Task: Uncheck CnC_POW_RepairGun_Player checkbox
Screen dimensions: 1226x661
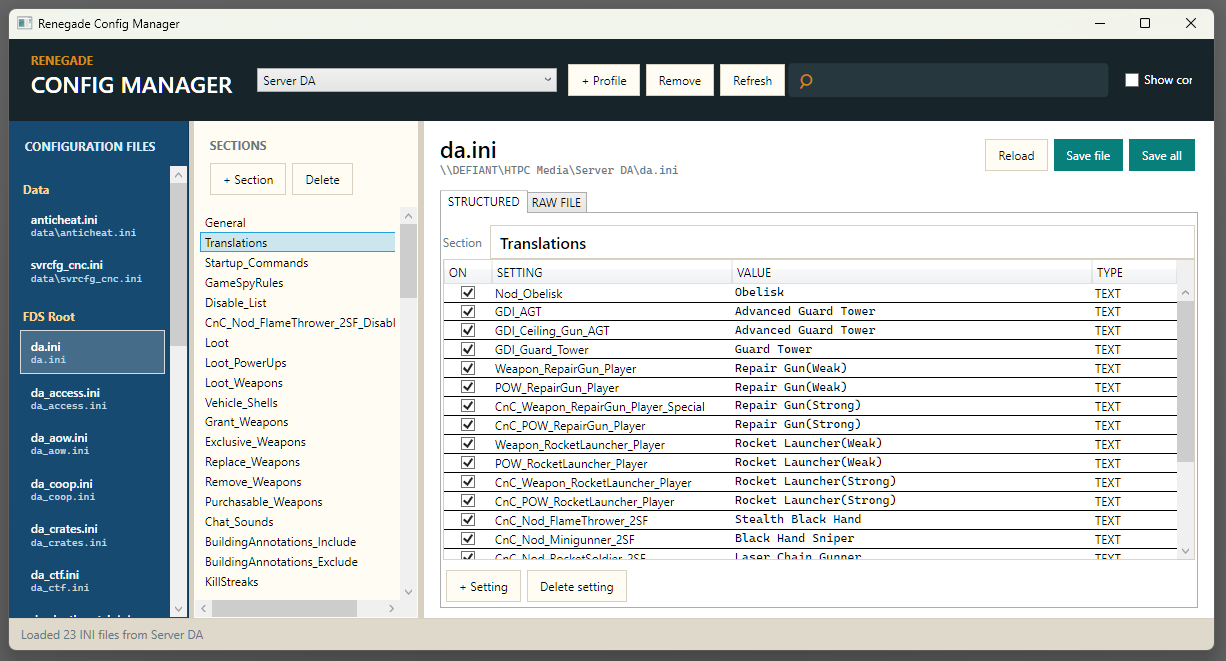Action: click(468, 426)
